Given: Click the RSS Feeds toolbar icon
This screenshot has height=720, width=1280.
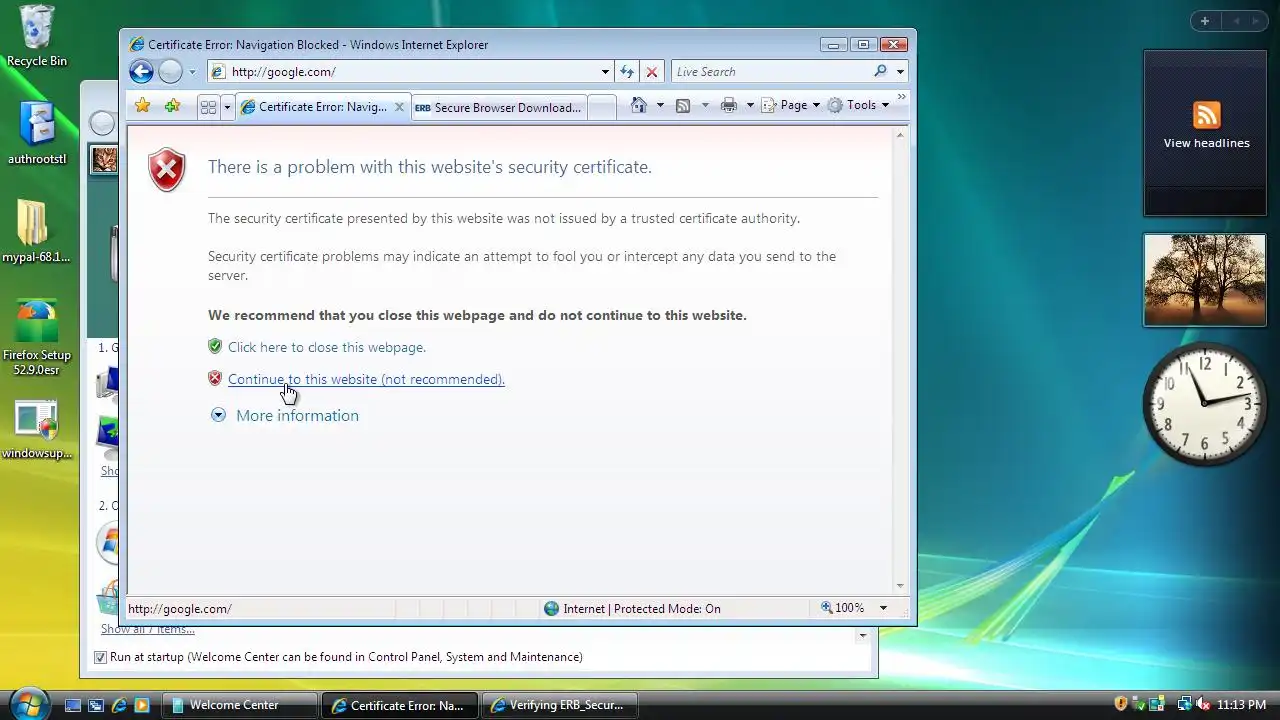Looking at the screenshot, I should [x=683, y=105].
